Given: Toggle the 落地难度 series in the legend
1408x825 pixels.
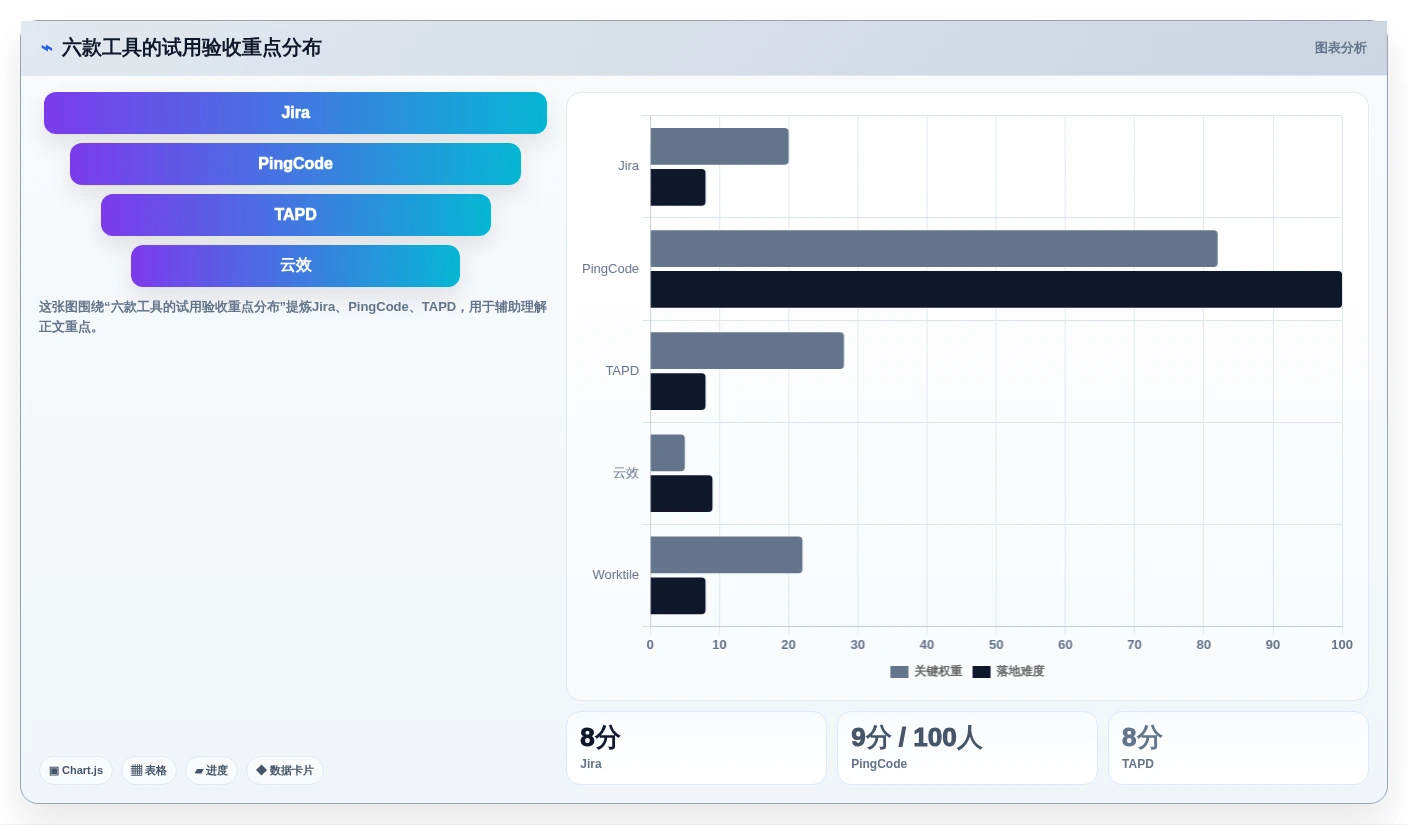Looking at the screenshot, I should pos(1008,672).
